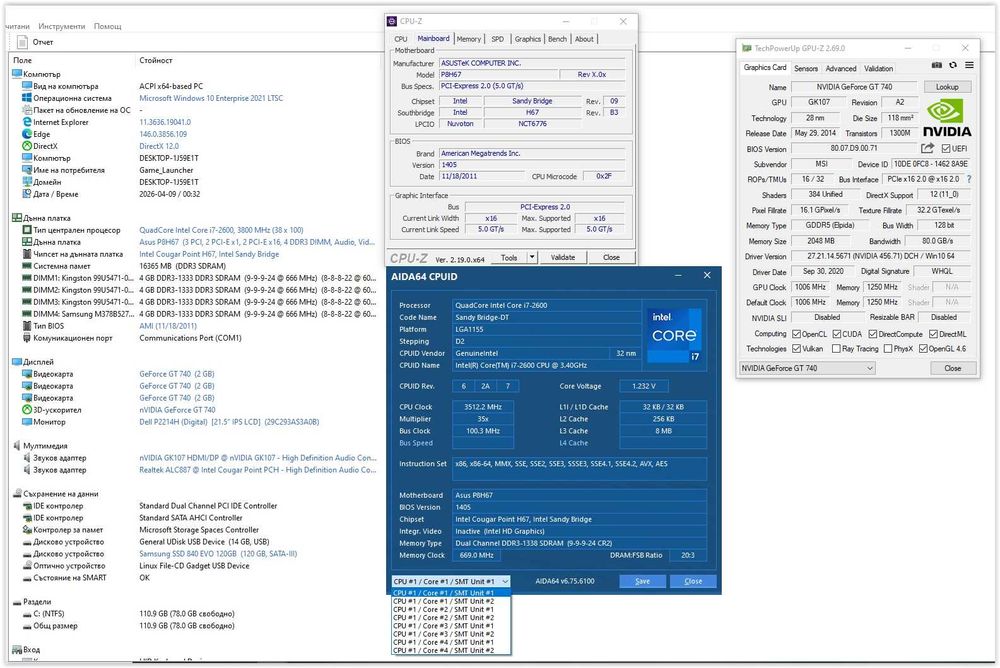Click the report (Отчет) page icon
Screen dimensions: 1000x668
point(22,42)
